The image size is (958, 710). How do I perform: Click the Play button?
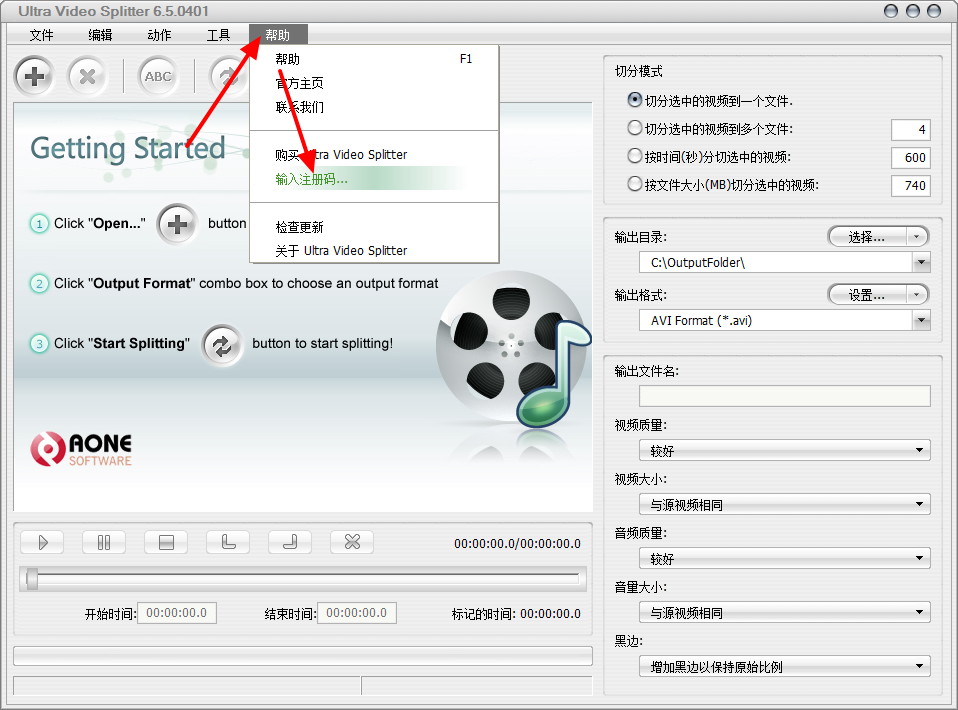coord(43,543)
